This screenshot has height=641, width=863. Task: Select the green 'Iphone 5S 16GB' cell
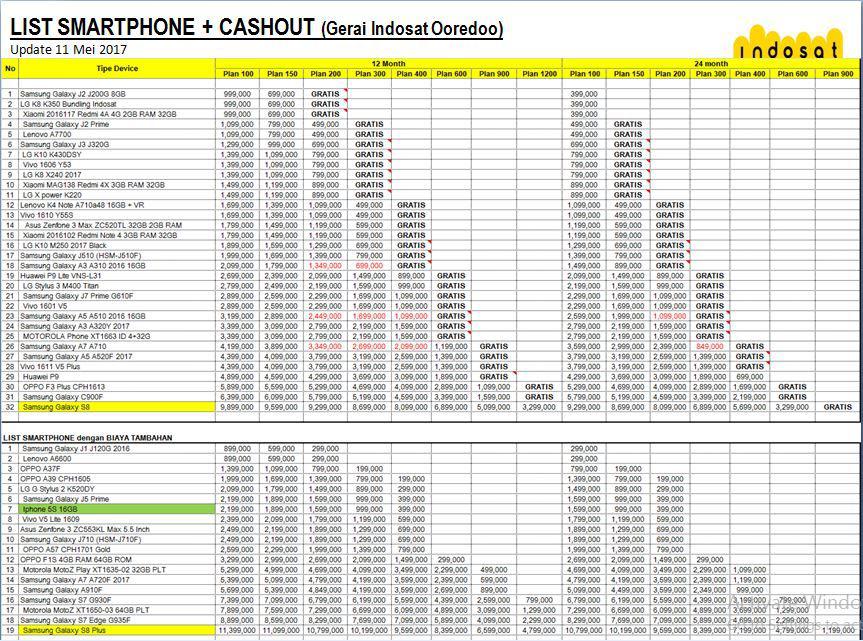[117, 509]
